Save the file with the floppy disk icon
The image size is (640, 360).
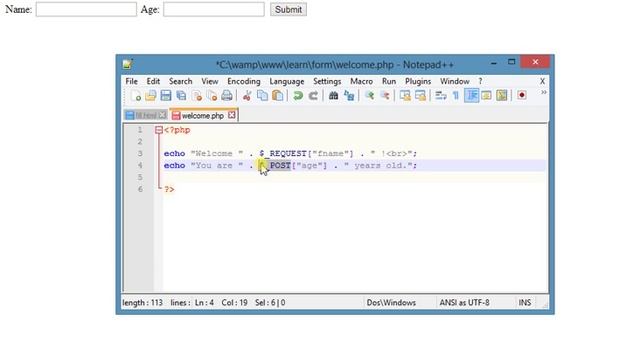coord(166,96)
